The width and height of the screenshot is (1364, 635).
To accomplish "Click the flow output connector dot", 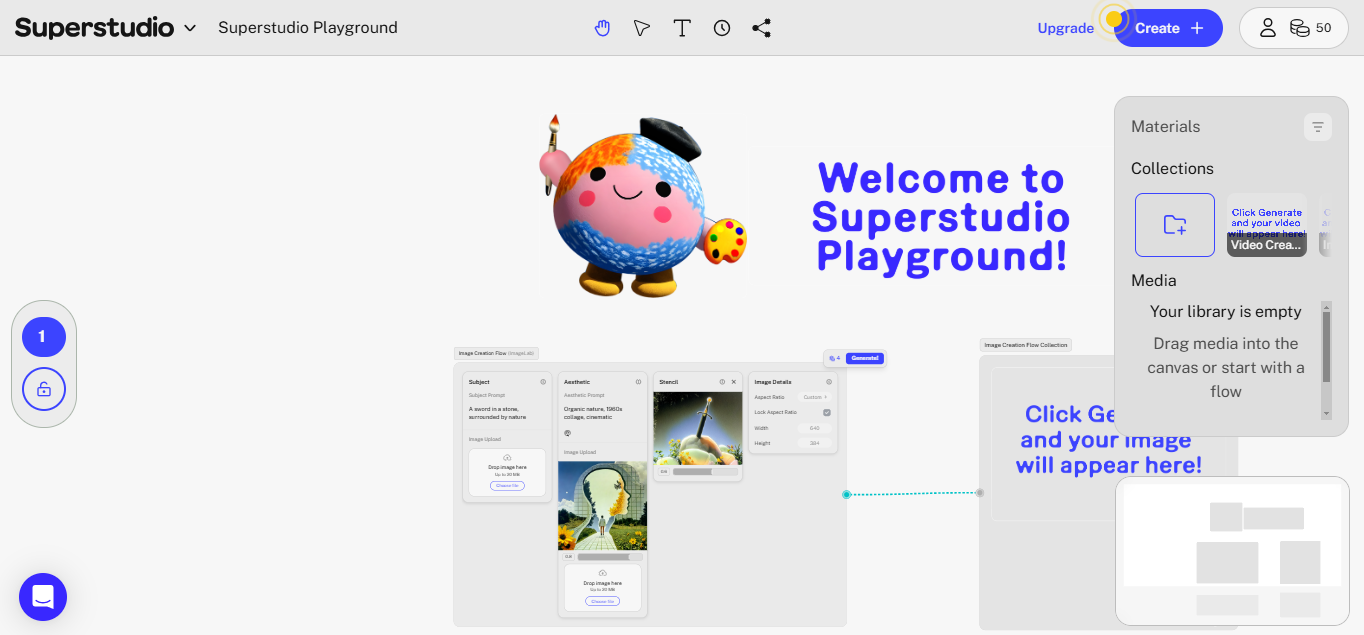I will pyautogui.click(x=846, y=494).
